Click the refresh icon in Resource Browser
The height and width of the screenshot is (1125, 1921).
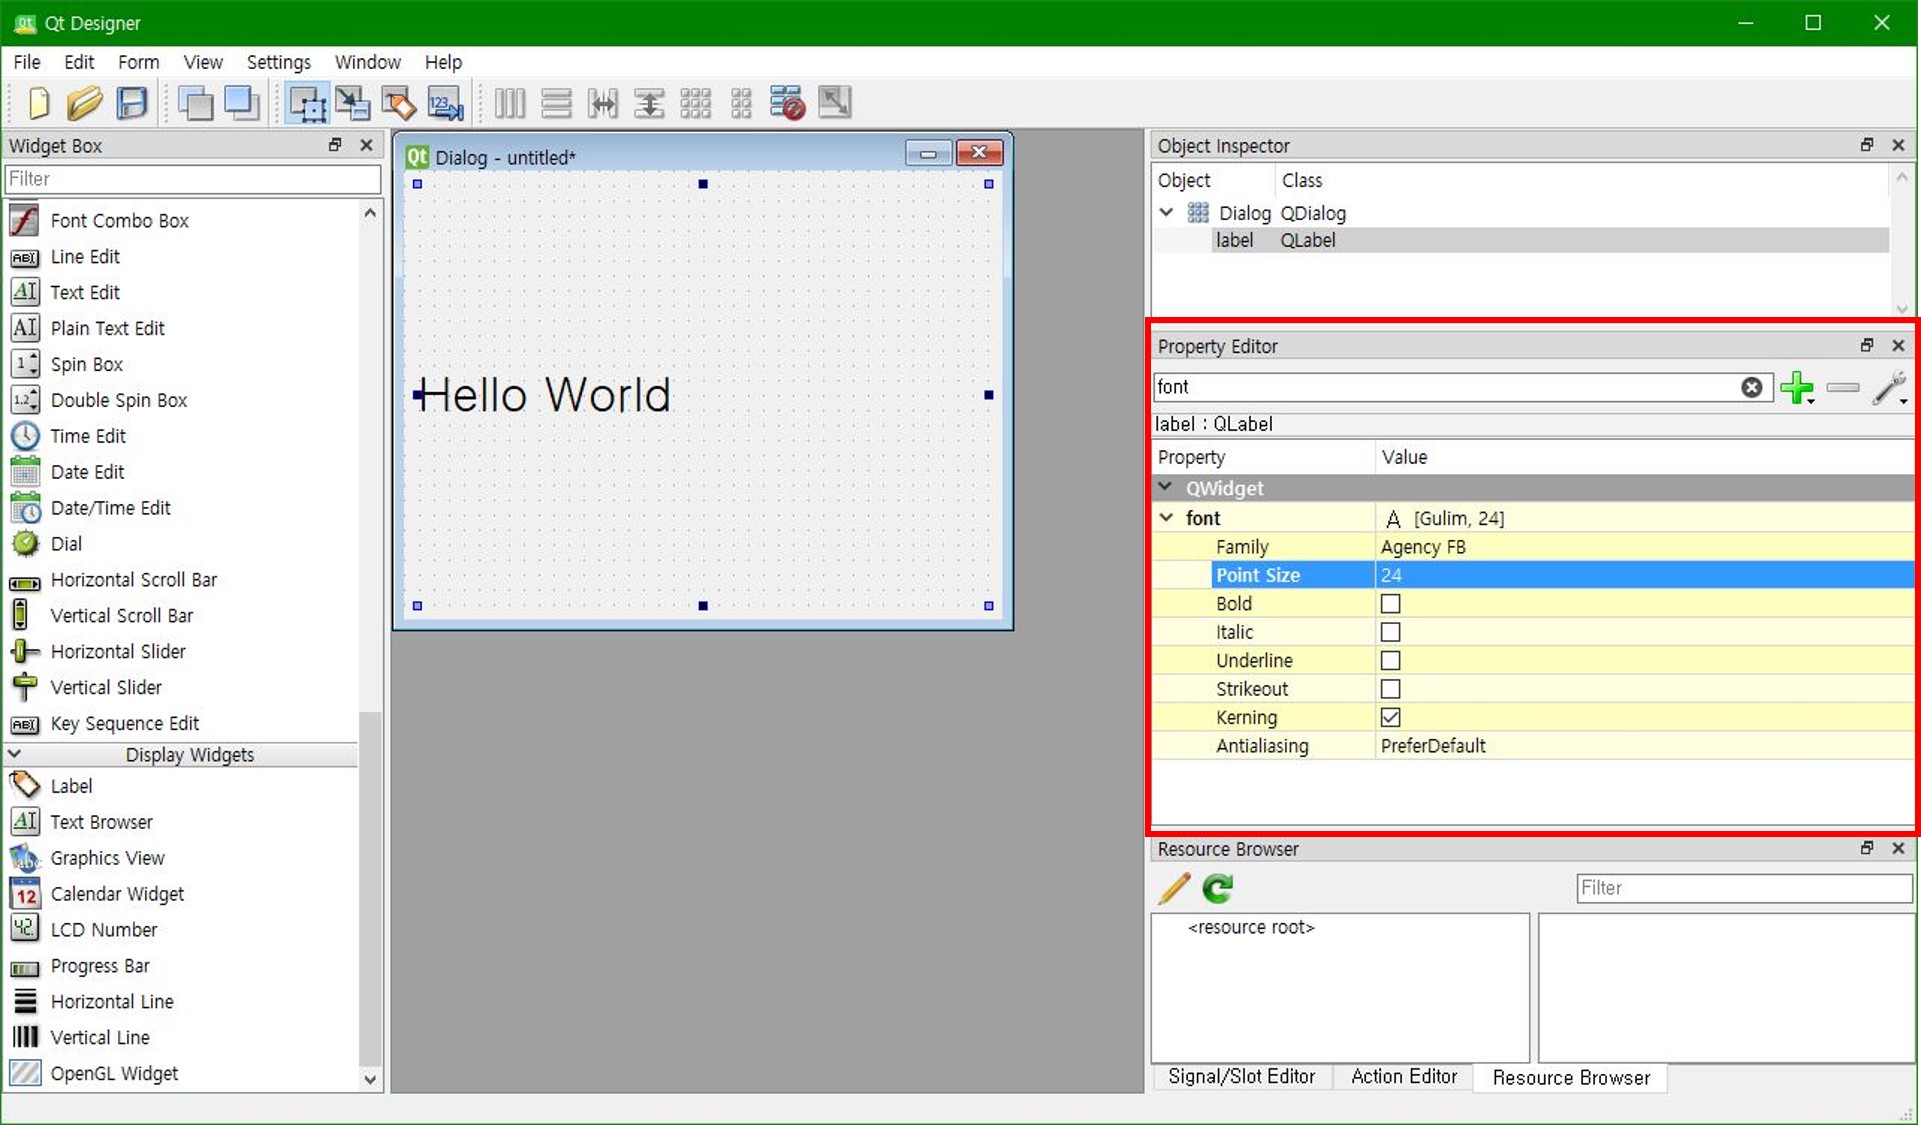click(1218, 888)
